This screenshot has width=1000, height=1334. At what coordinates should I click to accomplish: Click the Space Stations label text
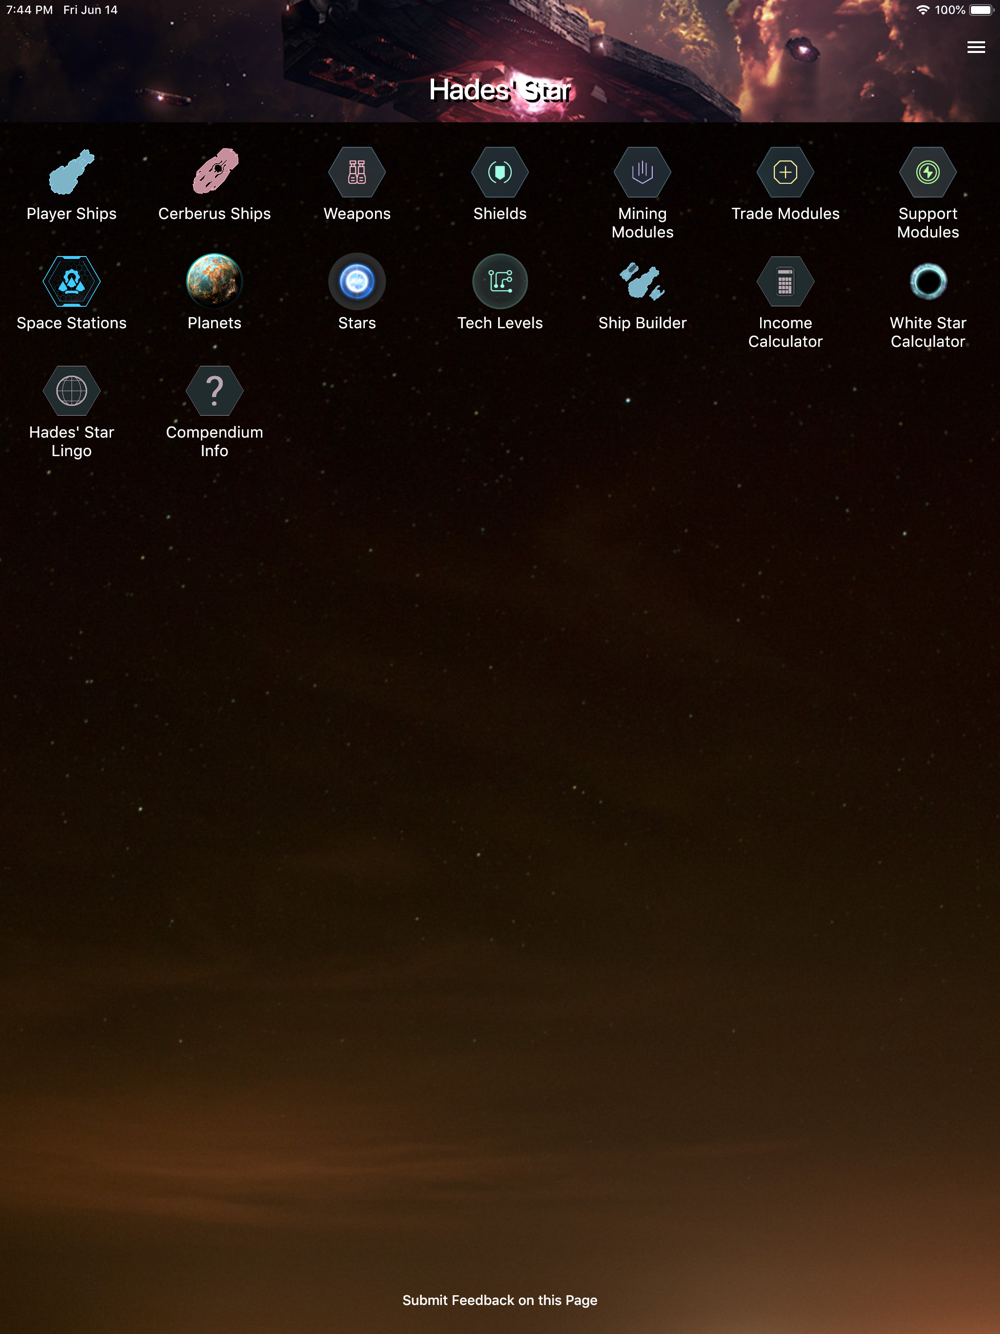pos(71,323)
